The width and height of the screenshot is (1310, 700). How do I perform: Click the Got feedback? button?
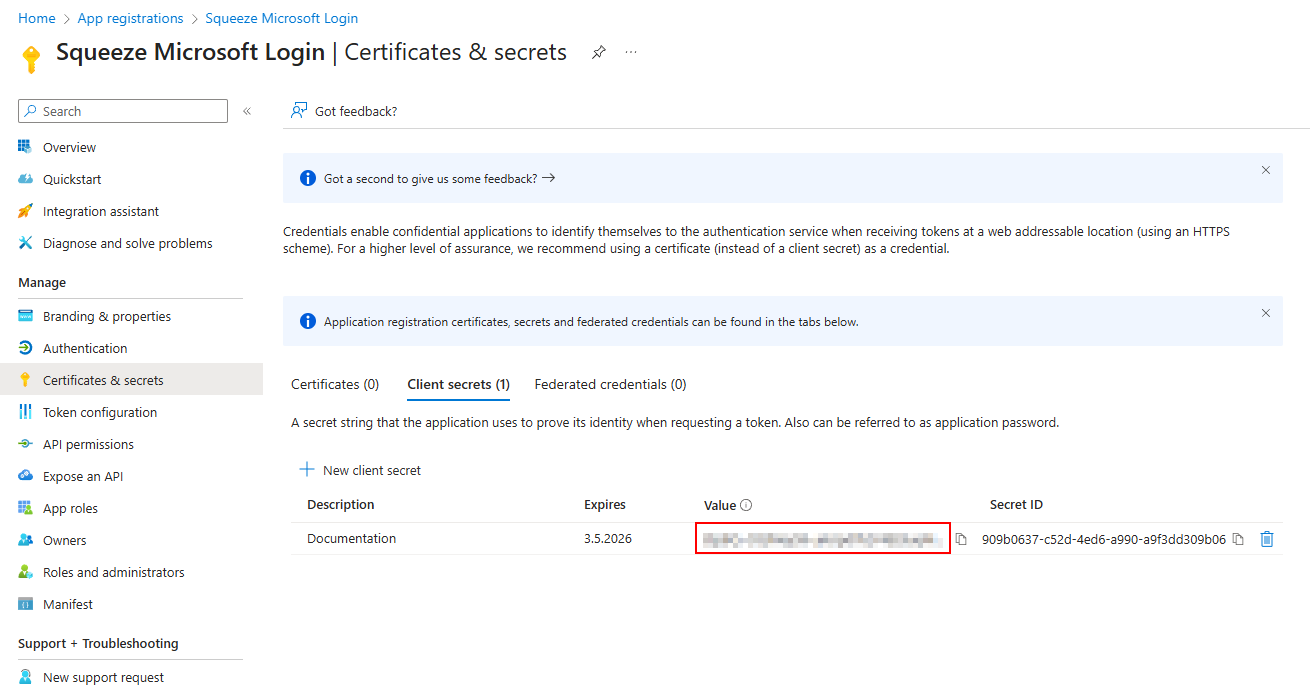click(x=344, y=111)
